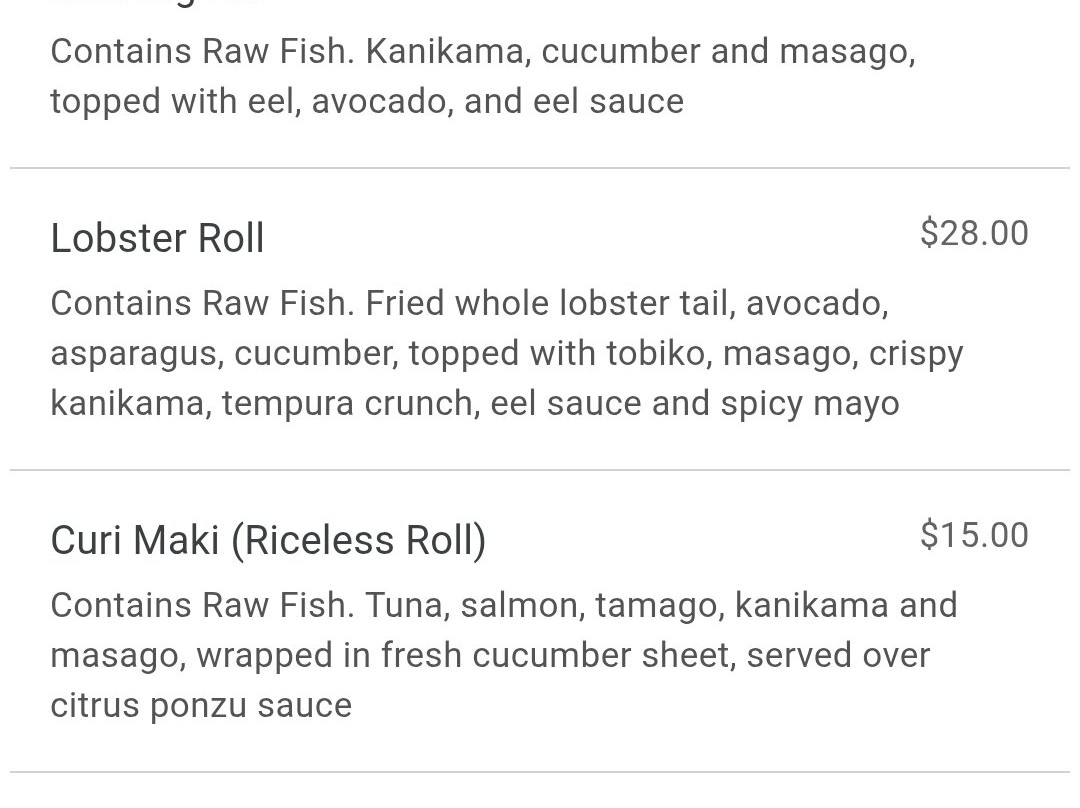Viewport: 1080px width, 808px height.
Task: Click 'Tuna, salmon, tamago' description line
Action: tap(545, 606)
